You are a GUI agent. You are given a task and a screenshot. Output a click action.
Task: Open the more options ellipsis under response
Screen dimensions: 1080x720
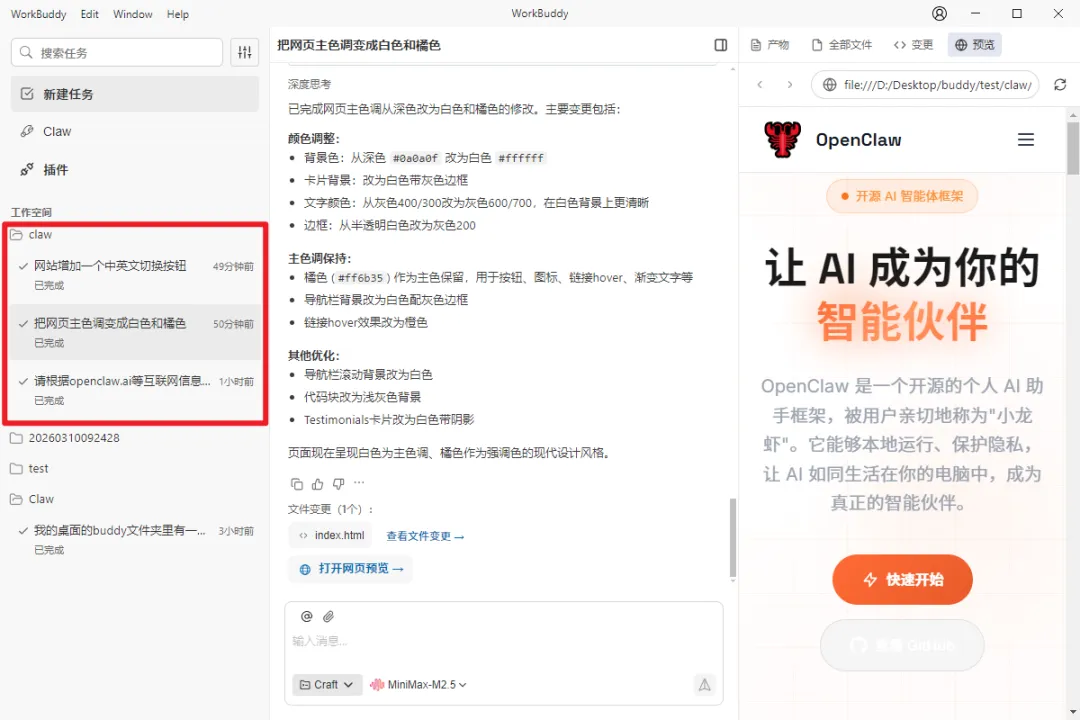[x=359, y=484]
